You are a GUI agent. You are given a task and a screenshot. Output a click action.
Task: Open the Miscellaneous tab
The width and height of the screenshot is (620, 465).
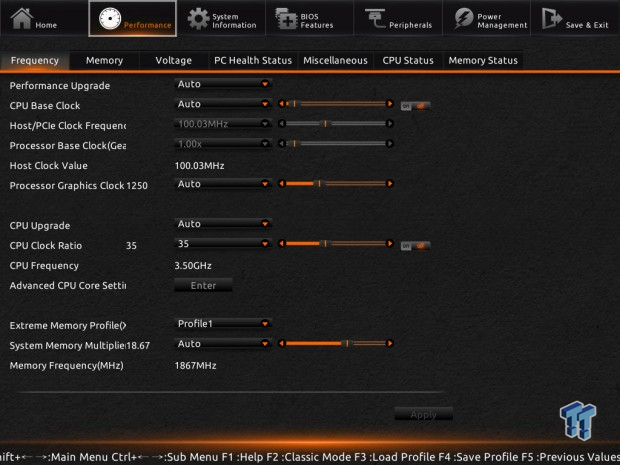335,60
